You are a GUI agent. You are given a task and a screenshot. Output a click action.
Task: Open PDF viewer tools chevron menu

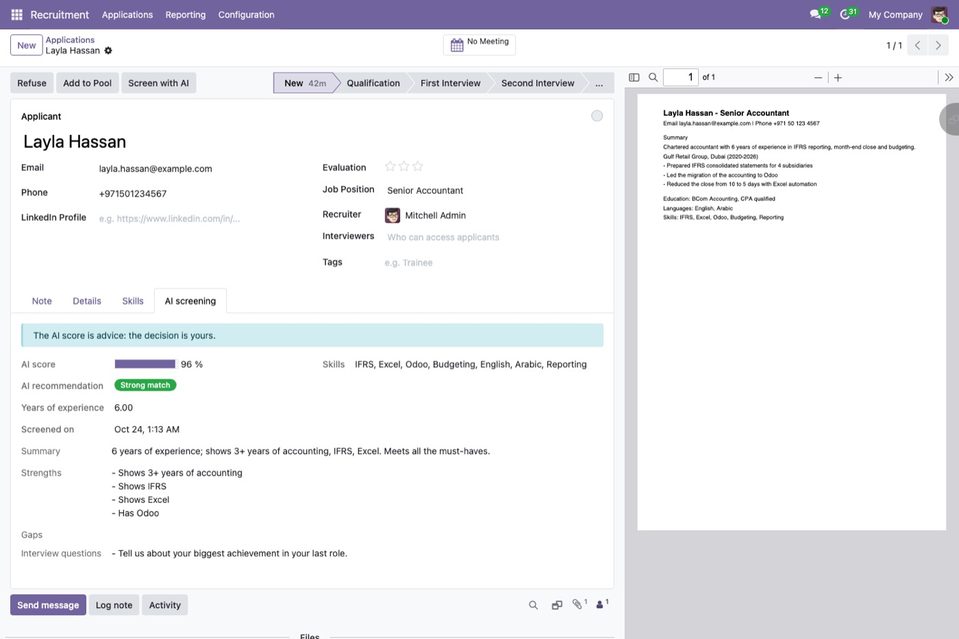(949, 78)
